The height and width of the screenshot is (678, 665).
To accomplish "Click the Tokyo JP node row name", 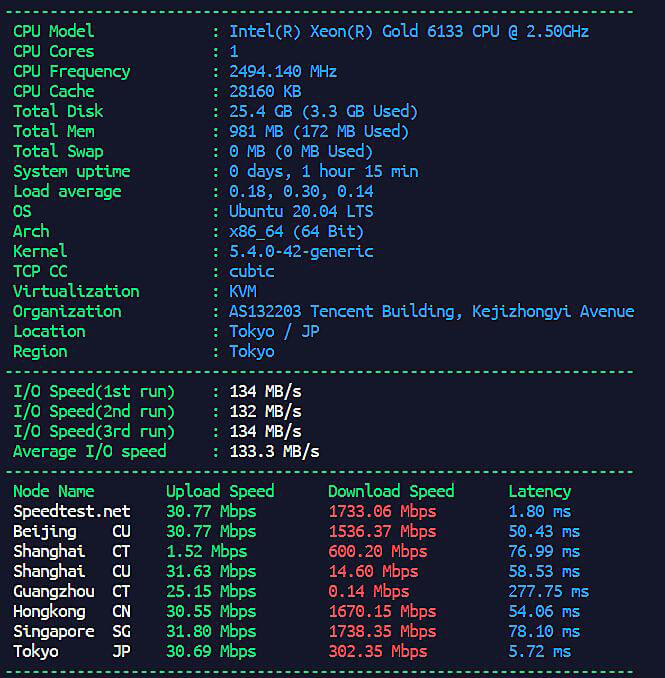I will [x=72, y=652].
